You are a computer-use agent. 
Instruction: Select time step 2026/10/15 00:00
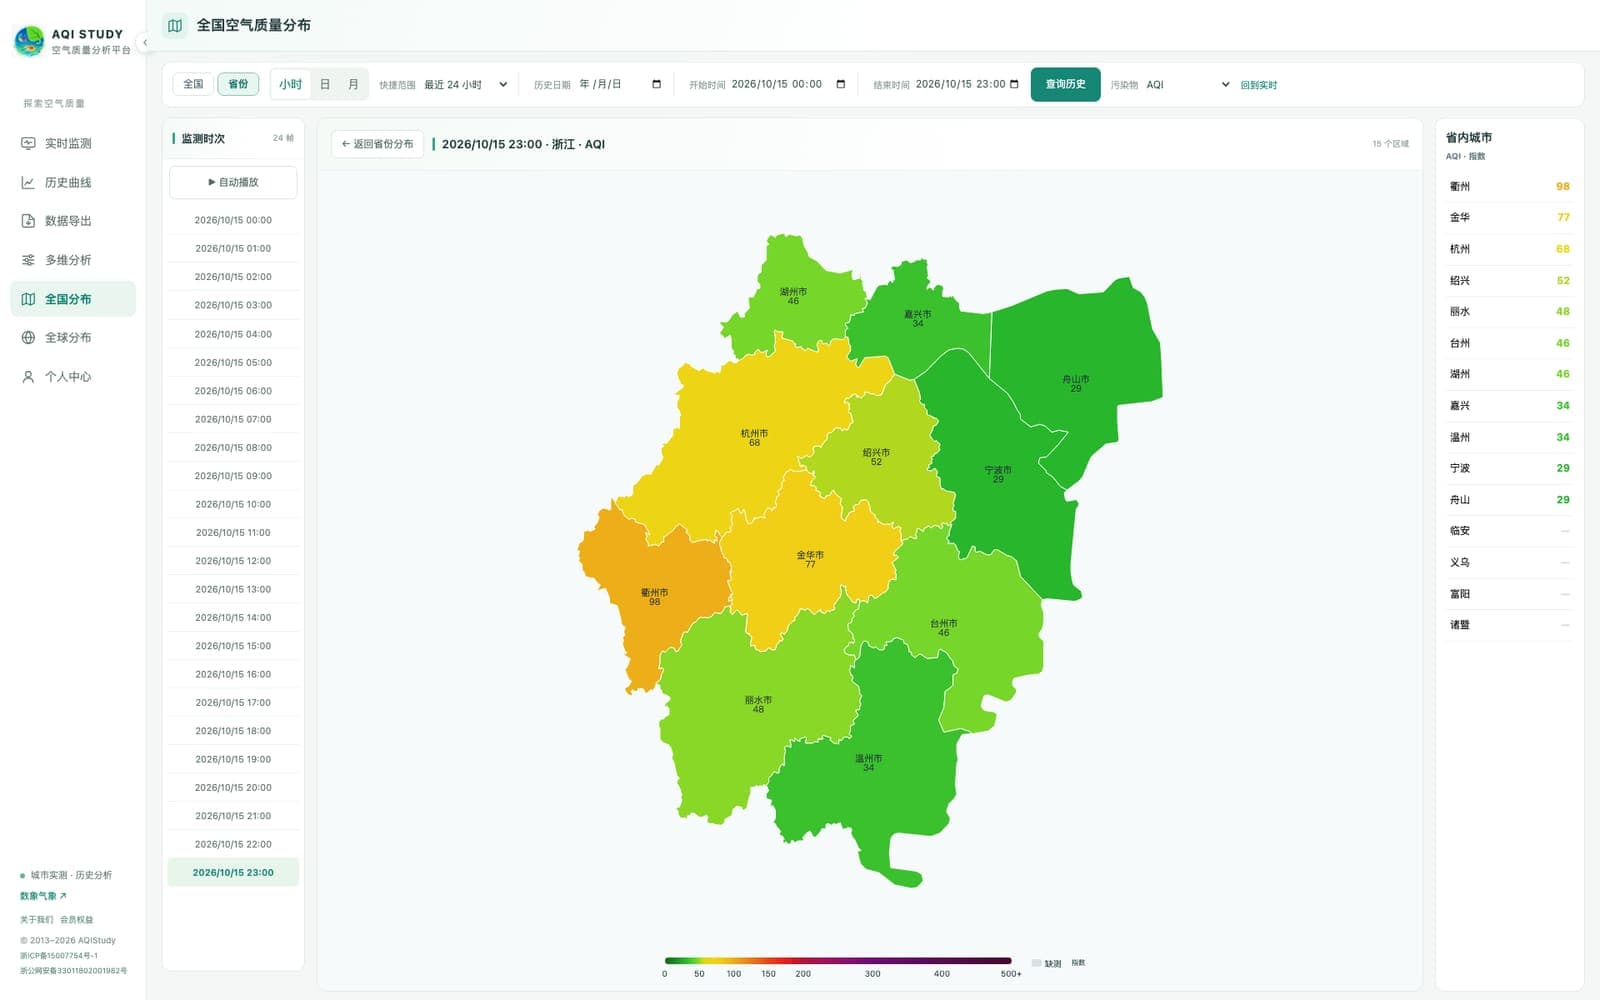point(233,220)
